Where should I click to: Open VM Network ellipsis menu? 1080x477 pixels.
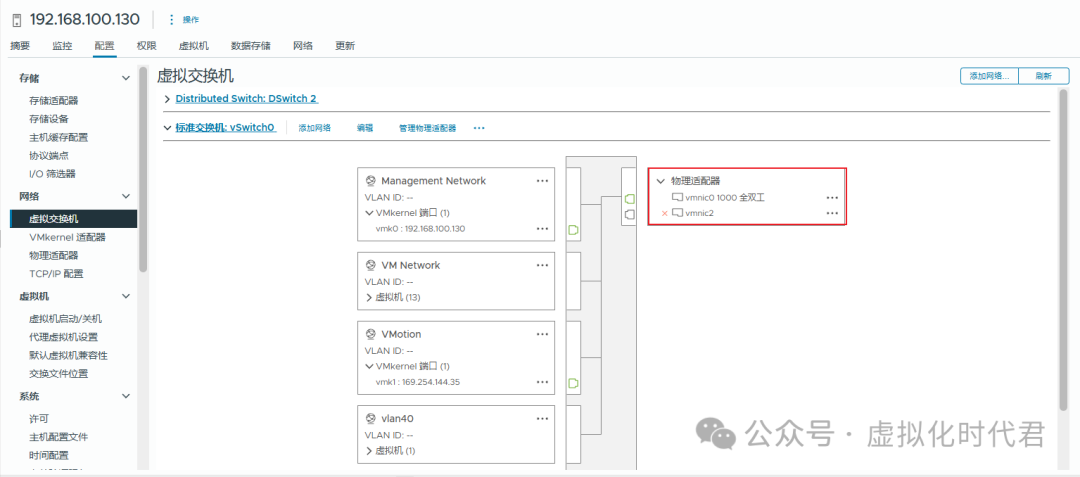point(542,265)
